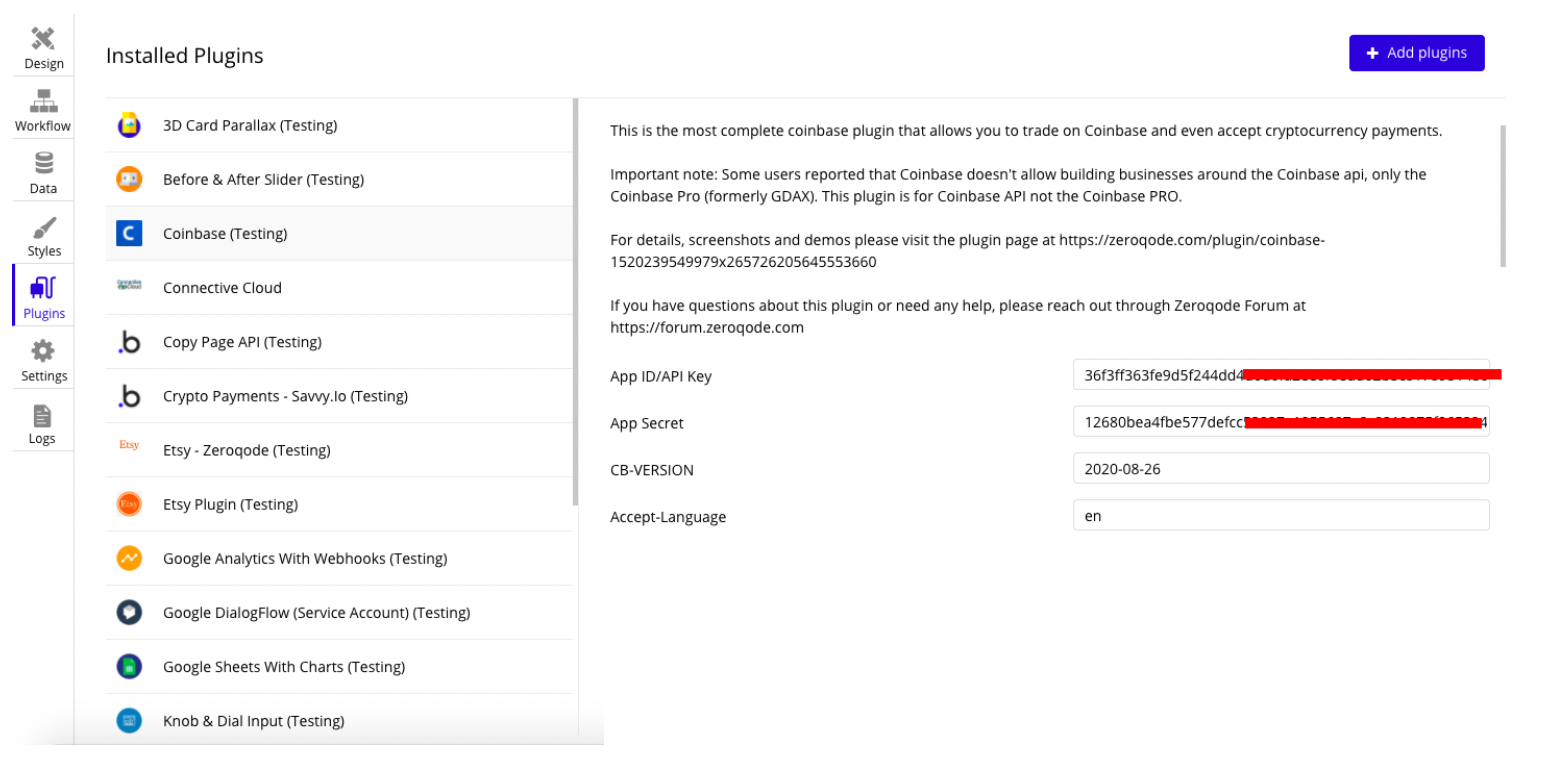Click the Before & After Slider plugin icon
1546x772 pixels.
tap(129, 179)
